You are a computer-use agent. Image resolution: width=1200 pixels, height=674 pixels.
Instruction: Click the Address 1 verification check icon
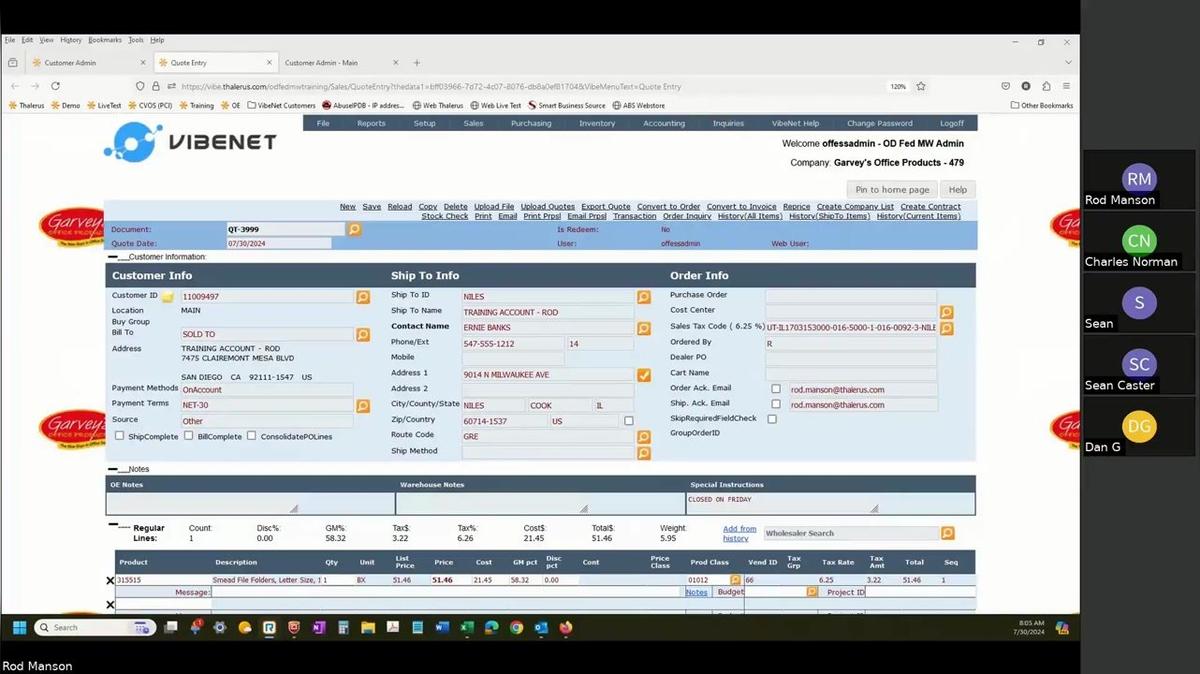pyautogui.click(x=644, y=375)
